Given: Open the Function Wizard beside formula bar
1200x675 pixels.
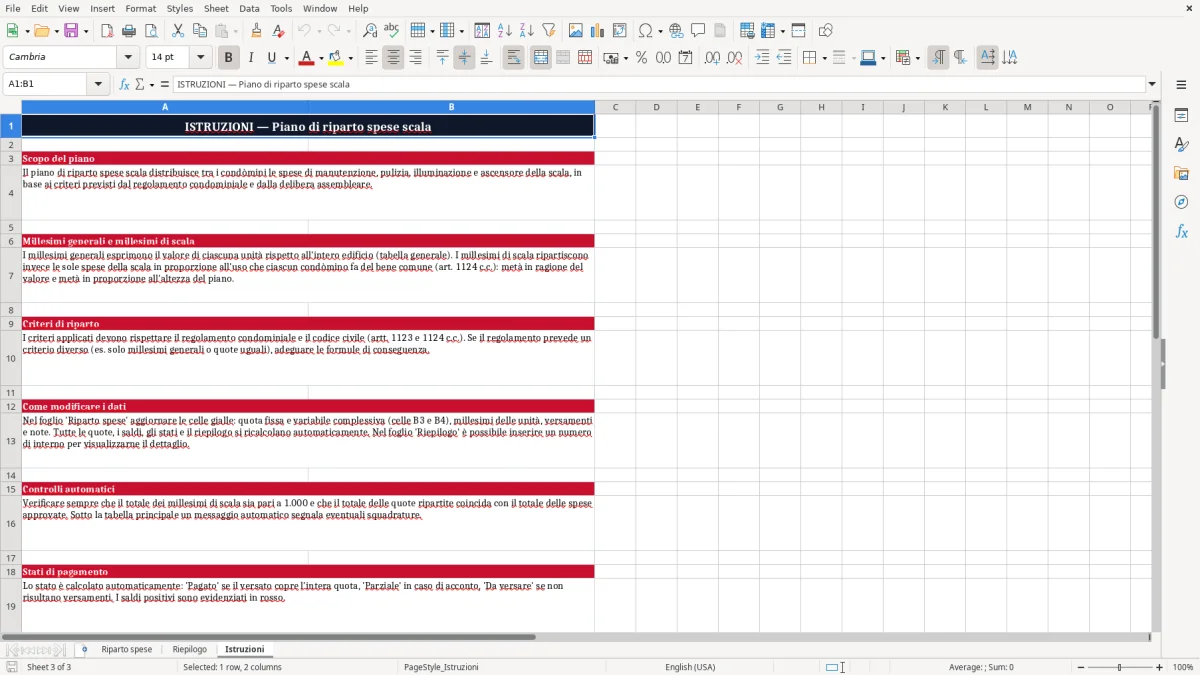Looking at the screenshot, I should (x=125, y=84).
